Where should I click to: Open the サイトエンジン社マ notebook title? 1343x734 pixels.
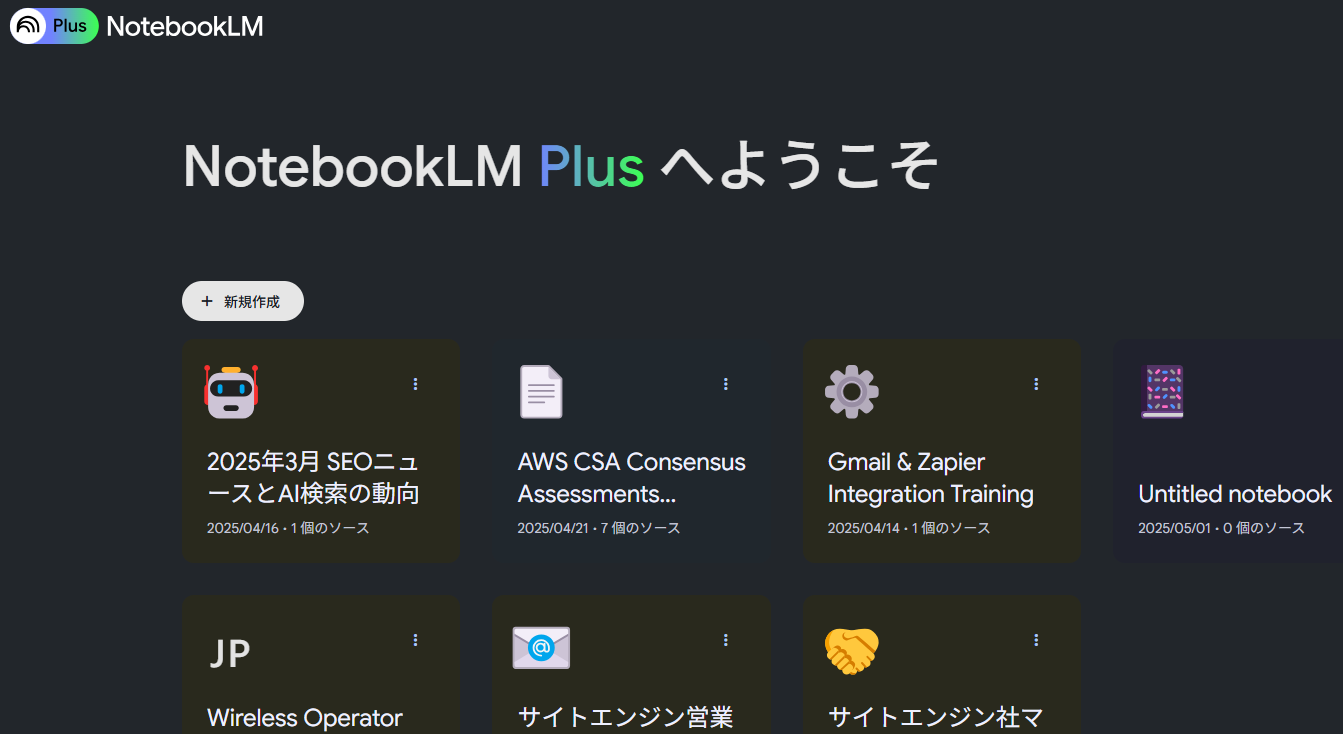pos(936,718)
